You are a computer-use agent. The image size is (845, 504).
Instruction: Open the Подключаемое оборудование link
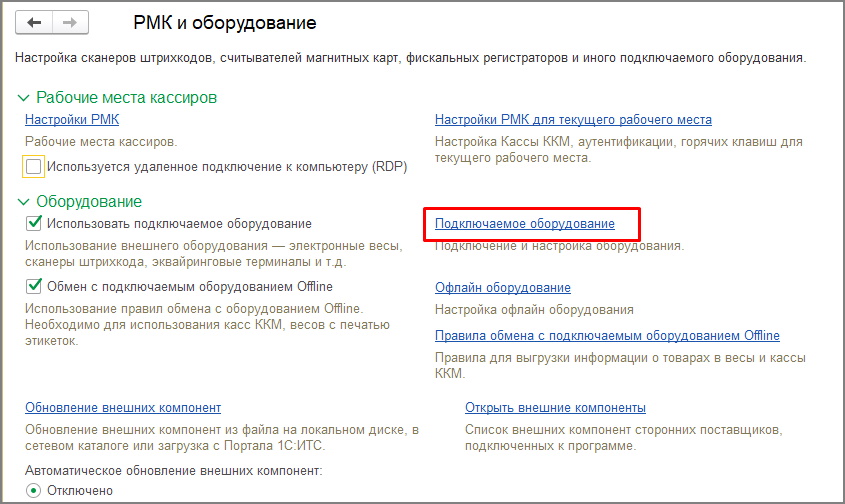tap(525, 223)
